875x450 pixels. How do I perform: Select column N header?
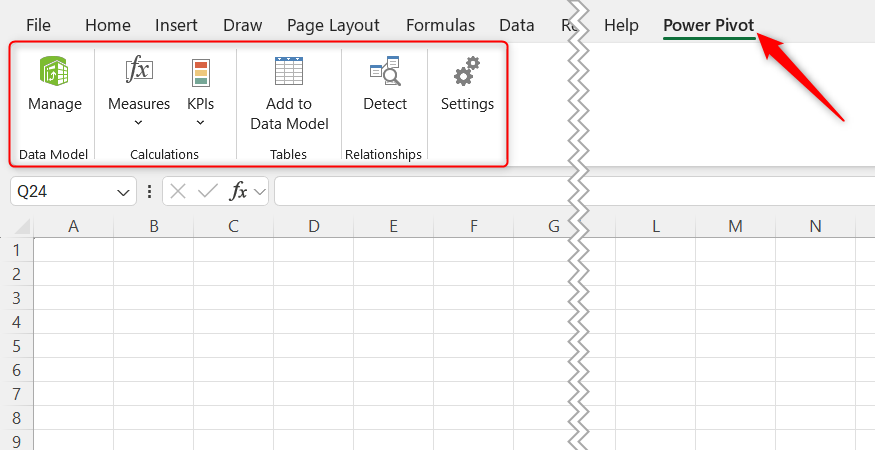coord(815,226)
